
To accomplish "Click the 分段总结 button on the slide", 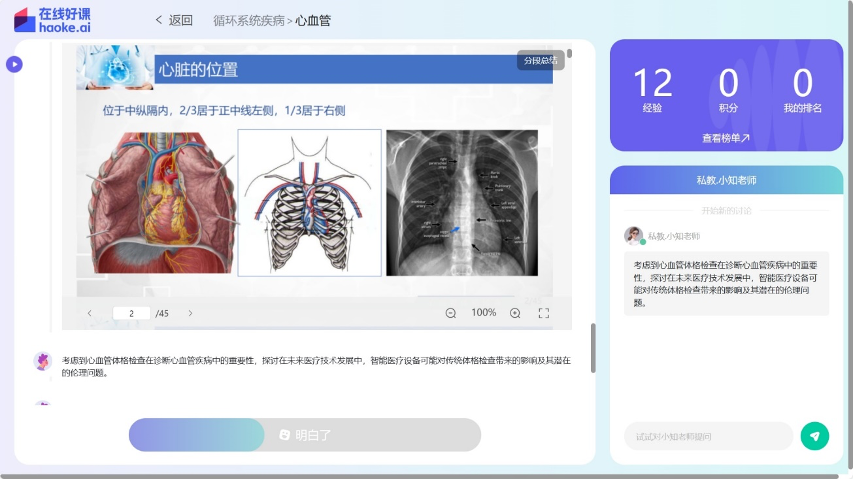I will (540, 61).
